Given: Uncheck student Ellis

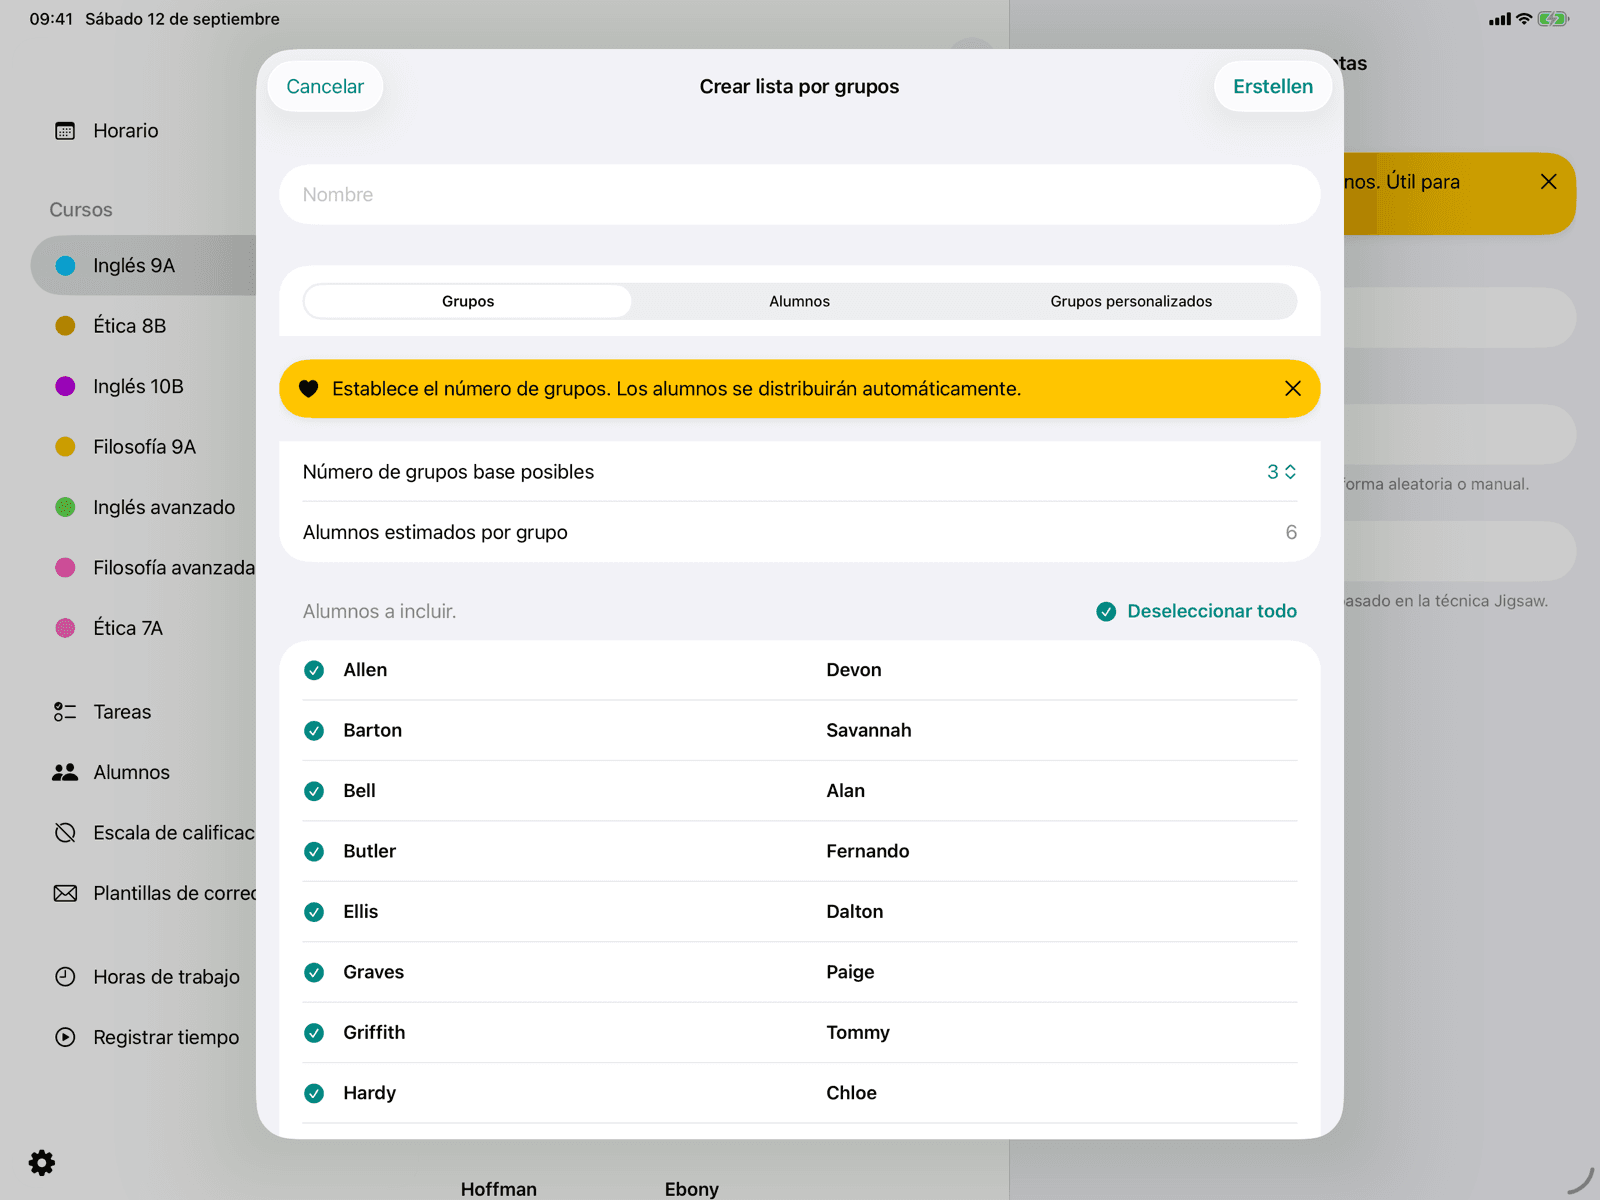Looking at the screenshot, I should [314, 912].
